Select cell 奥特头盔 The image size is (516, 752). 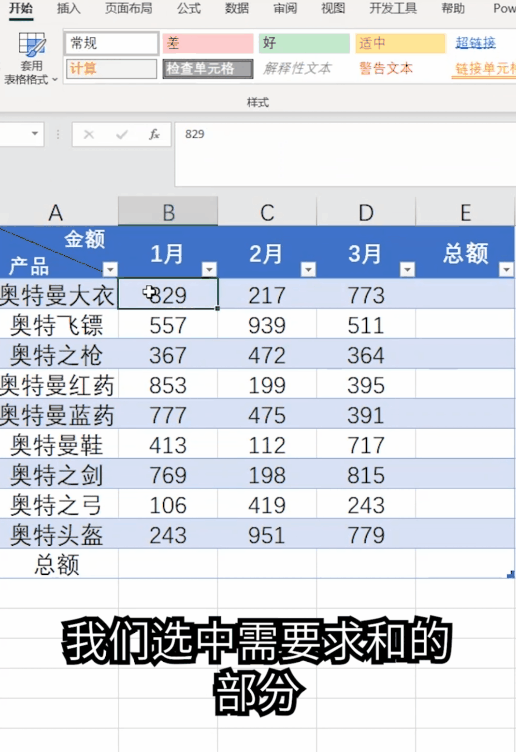tap(58, 534)
